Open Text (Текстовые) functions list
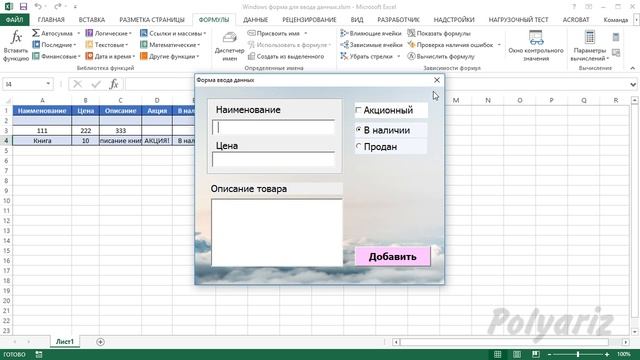The height and width of the screenshot is (360, 640). click(107, 44)
